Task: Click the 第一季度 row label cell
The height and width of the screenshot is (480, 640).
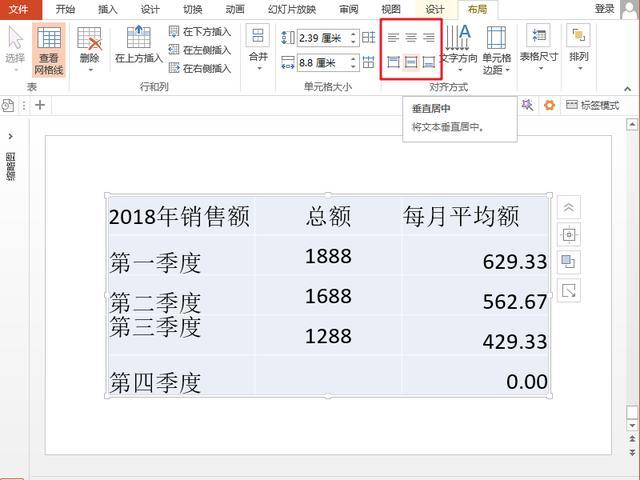Action: click(x=181, y=256)
